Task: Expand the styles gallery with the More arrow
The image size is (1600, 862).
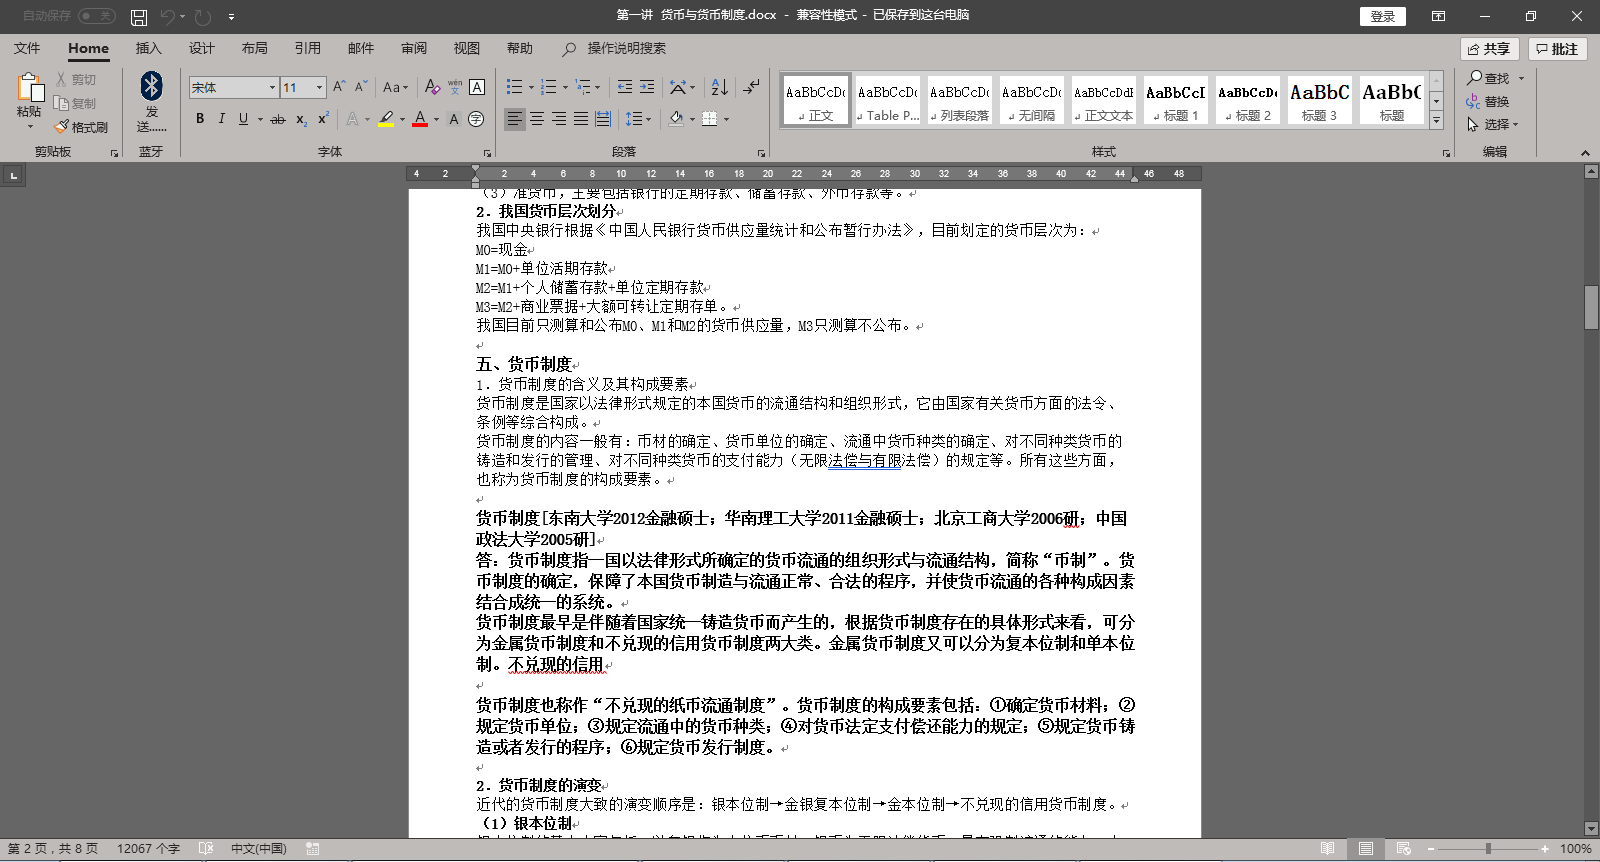Action: click(x=1436, y=120)
